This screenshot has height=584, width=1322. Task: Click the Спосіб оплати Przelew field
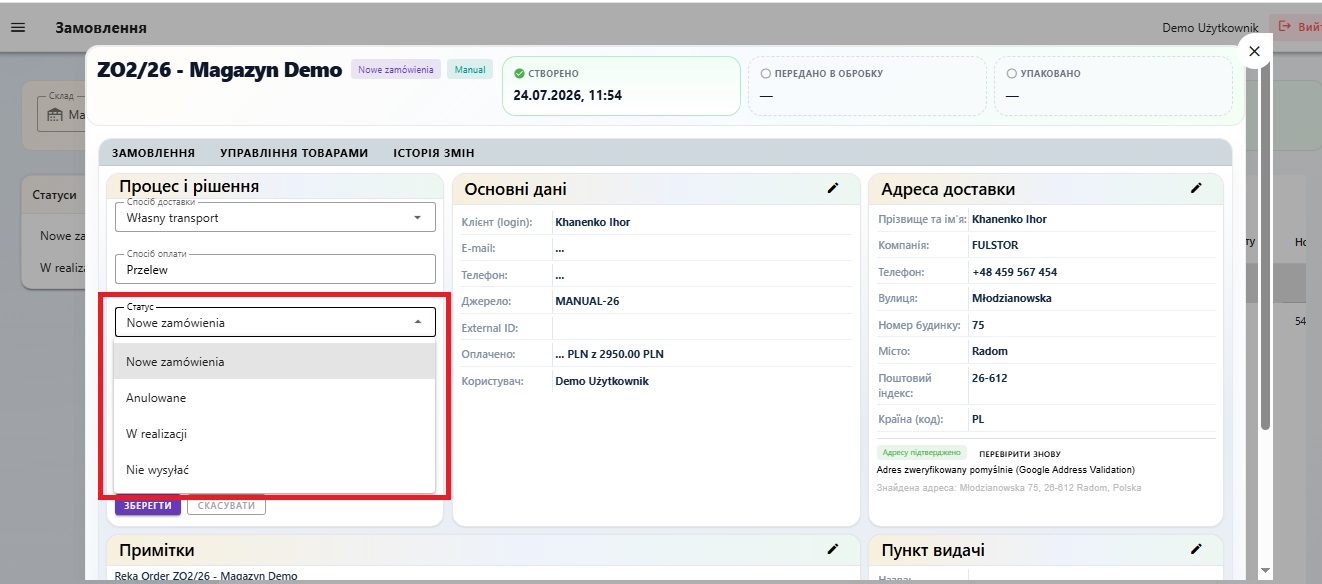pyautogui.click(x=275, y=269)
